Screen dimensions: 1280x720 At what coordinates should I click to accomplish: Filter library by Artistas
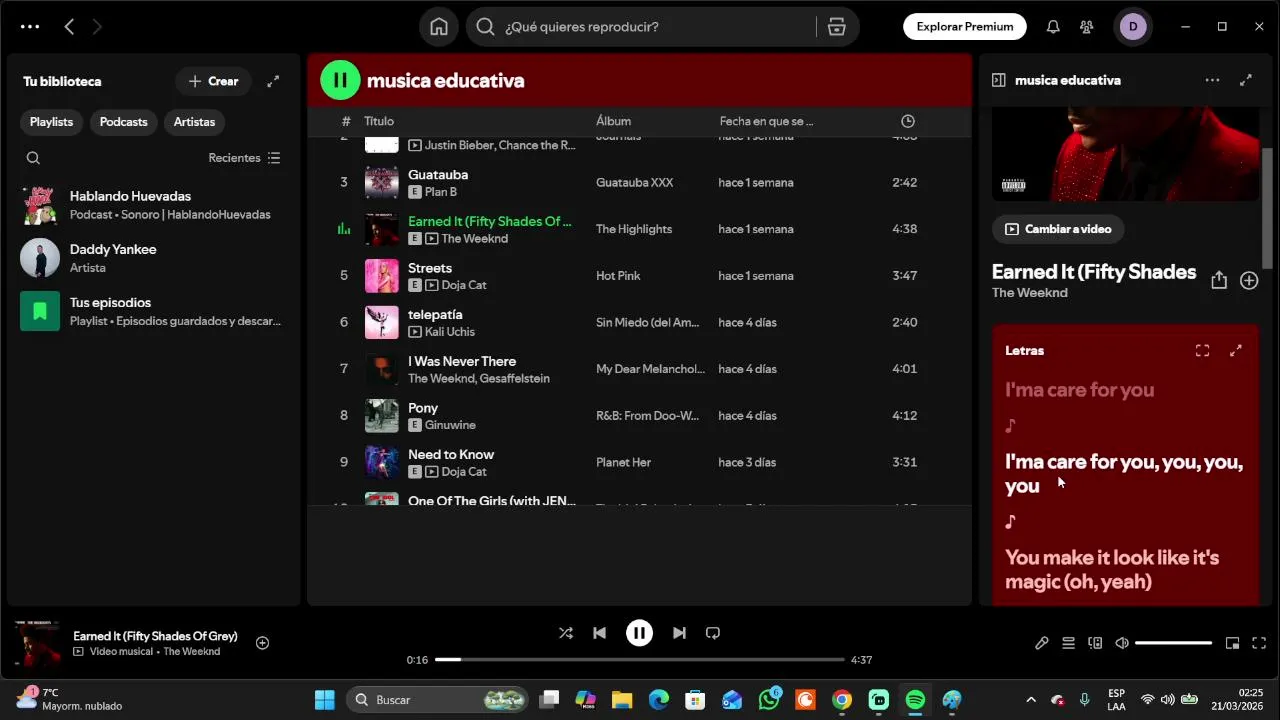coord(194,122)
